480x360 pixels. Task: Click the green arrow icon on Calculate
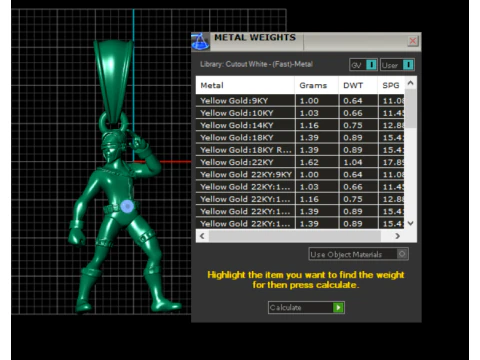click(338, 307)
